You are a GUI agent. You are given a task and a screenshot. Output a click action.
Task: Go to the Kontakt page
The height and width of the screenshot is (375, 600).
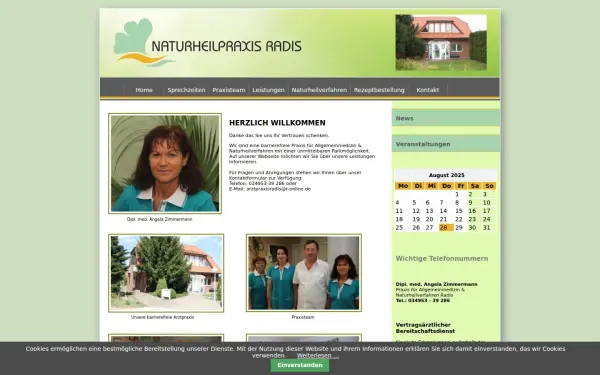coord(427,90)
